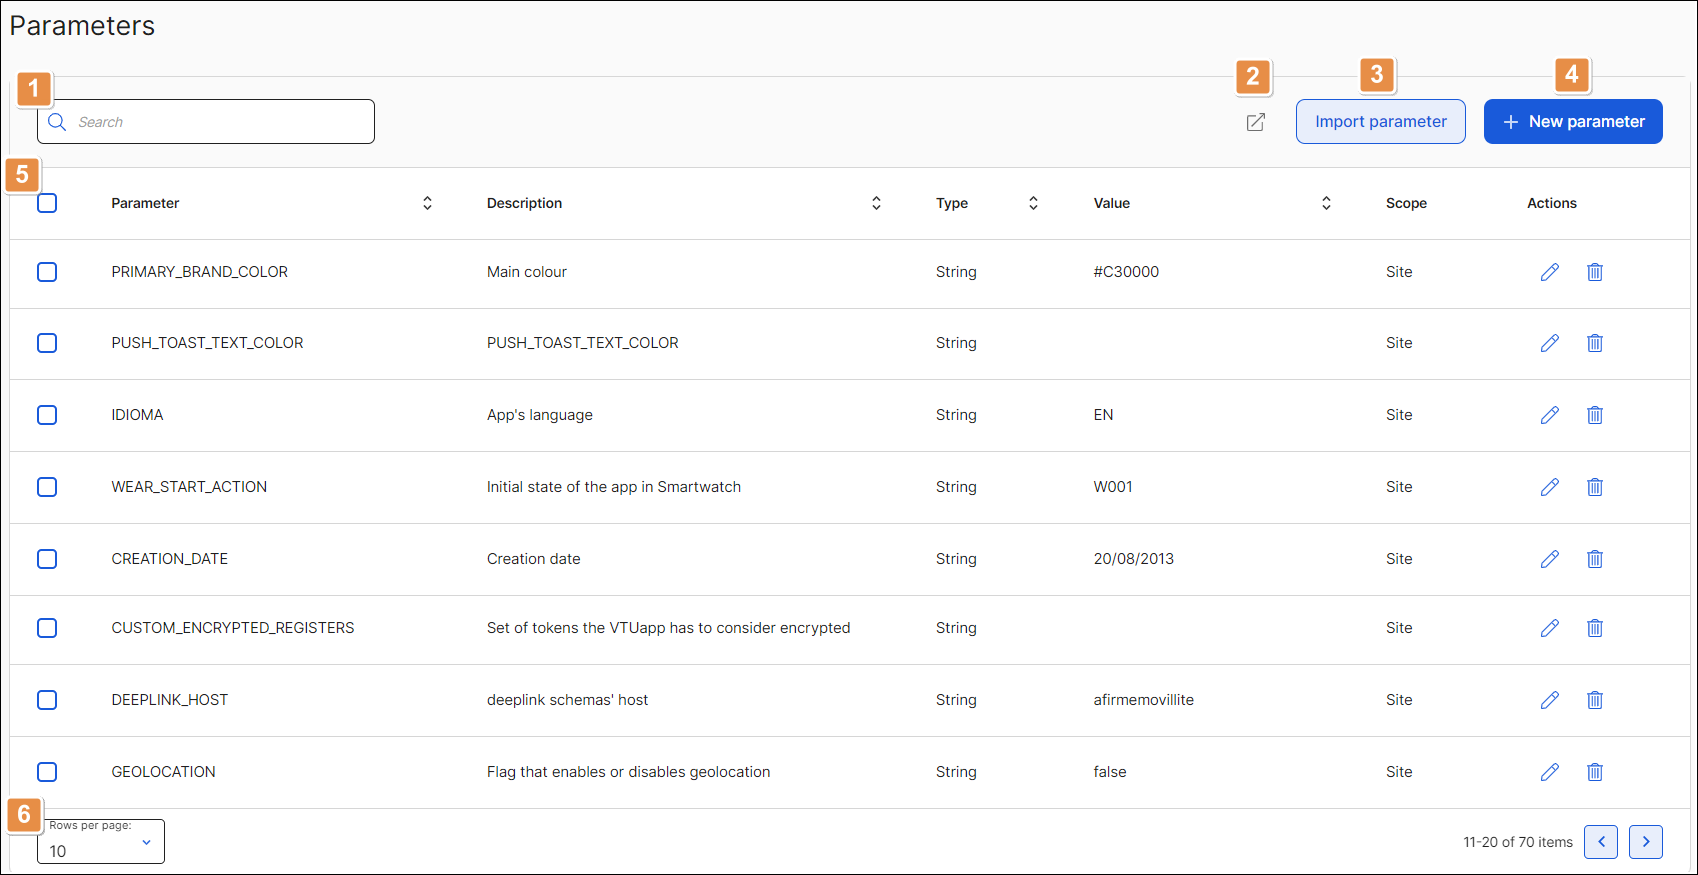Tick the checkbox for IDIOMA
The image size is (1698, 875).
47,415
